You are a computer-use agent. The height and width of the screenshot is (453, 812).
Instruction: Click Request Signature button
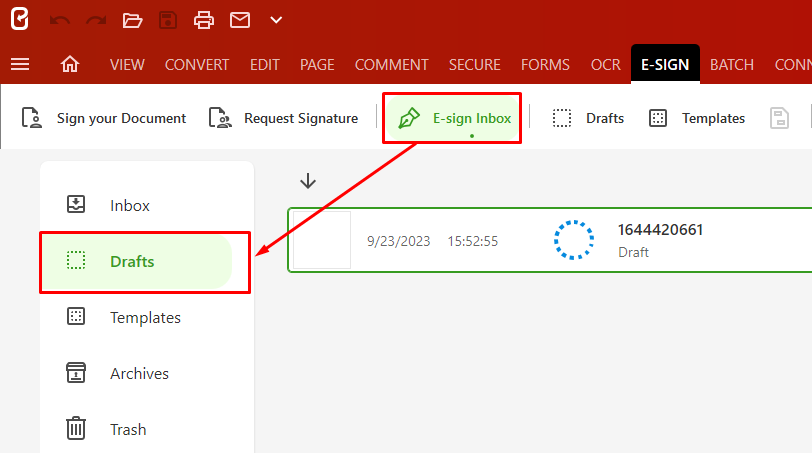click(x=283, y=118)
